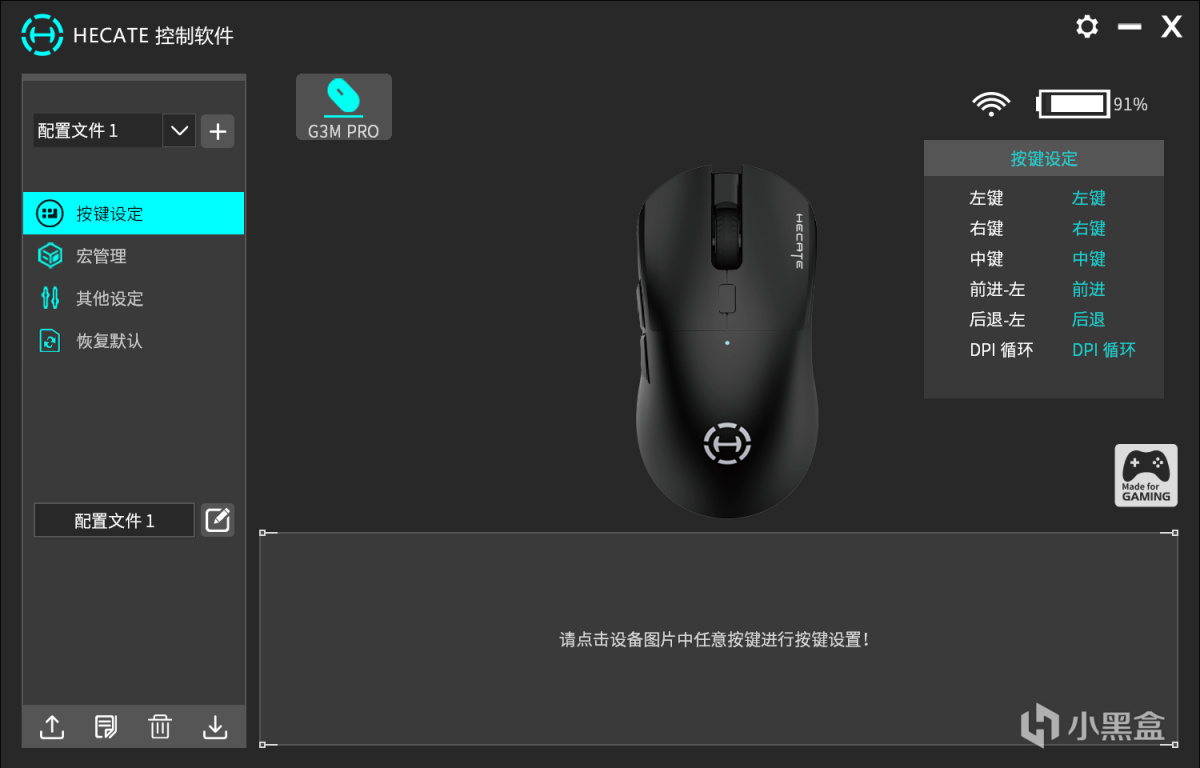Screen dimensions: 1200x768
Task: Open the 宏管理 macro management section
Action: coord(134,256)
